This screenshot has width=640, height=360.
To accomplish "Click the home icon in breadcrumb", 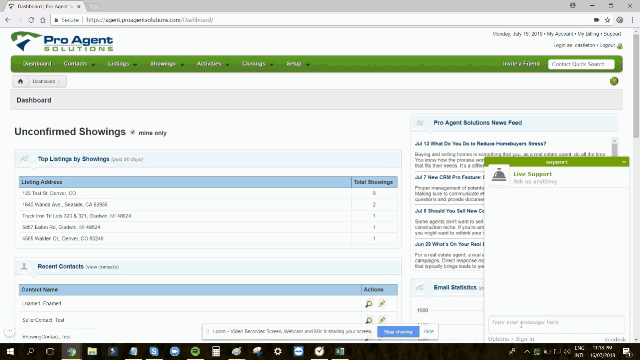I will (20, 81).
